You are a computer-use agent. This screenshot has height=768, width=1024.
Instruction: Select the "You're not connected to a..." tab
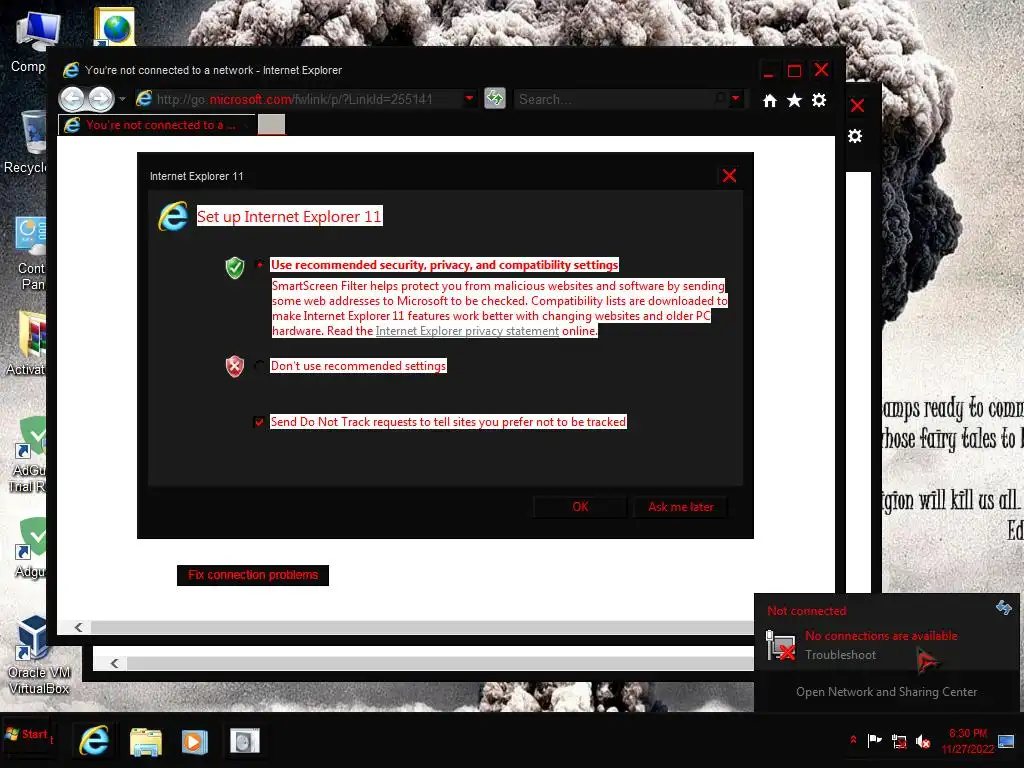click(157, 125)
